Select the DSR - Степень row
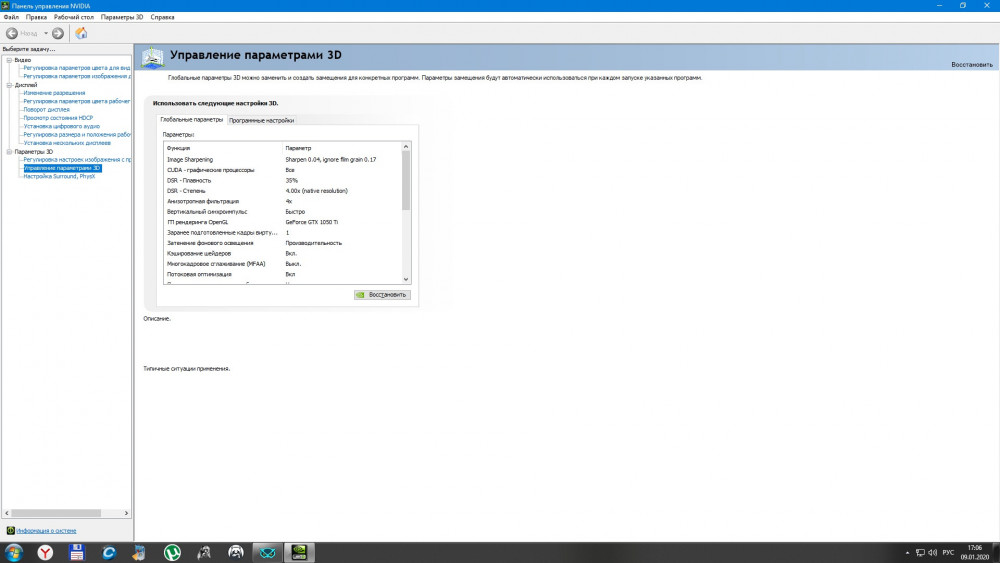The image size is (1000, 563). [283, 191]
